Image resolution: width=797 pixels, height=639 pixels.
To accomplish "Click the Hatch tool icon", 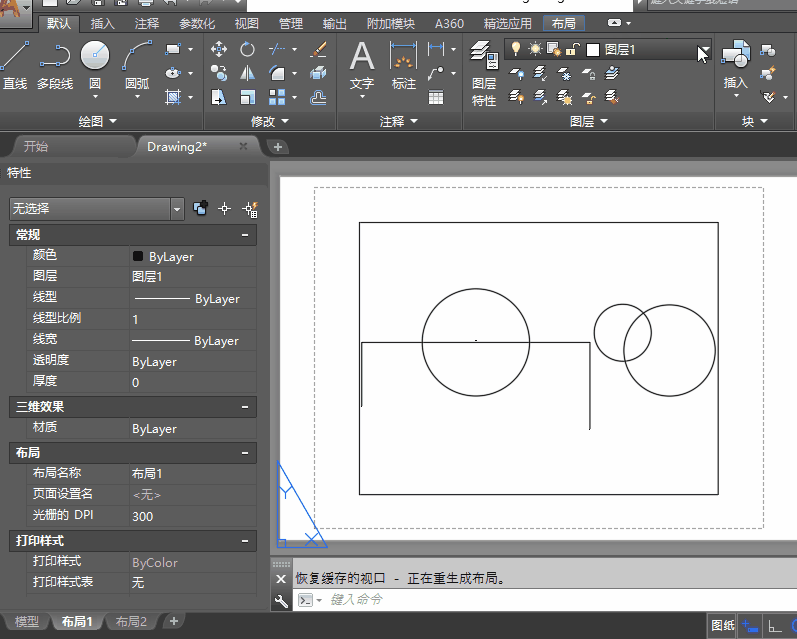I will pos(173,97).
